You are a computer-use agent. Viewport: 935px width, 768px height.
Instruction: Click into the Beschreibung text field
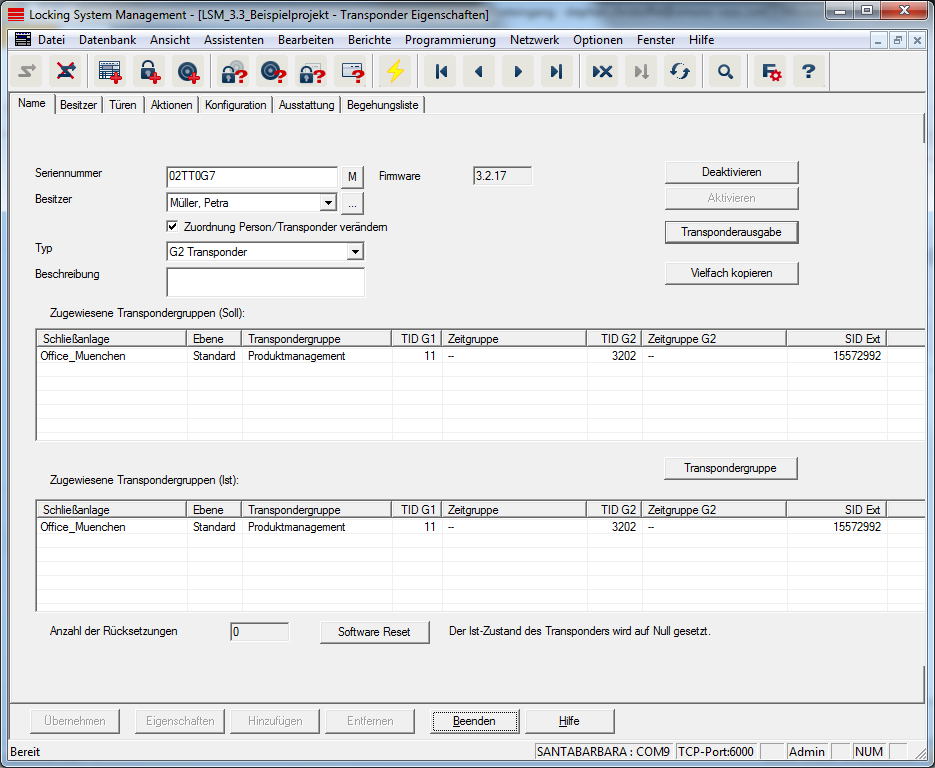pos(265,283)
